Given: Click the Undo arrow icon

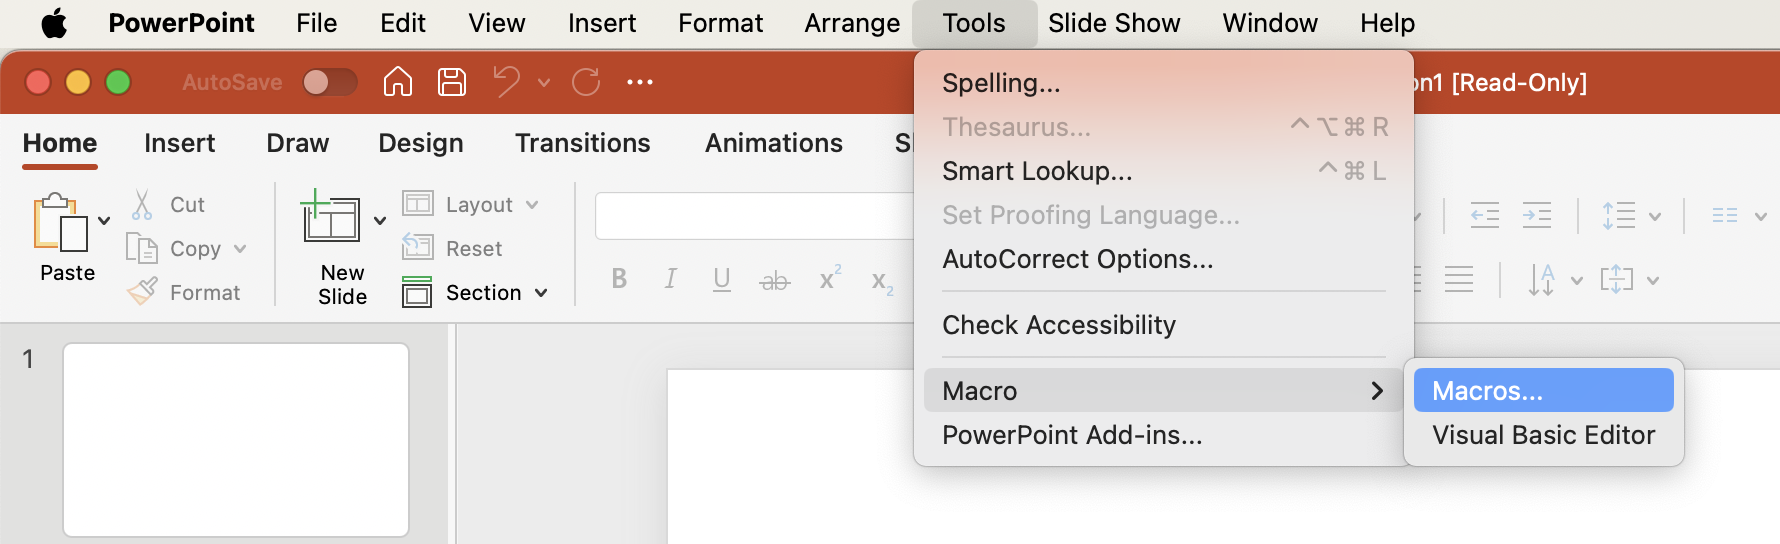Looking at the screenshot, I should pyautogui.click(x=507, y=82).
